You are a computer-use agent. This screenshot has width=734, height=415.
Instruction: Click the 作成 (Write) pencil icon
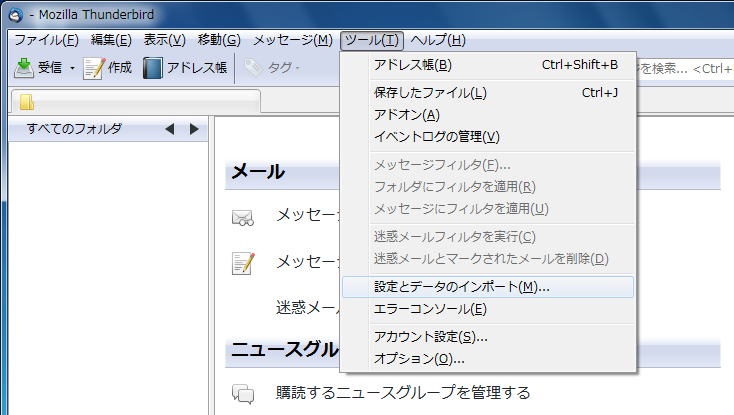click(94, 68)
